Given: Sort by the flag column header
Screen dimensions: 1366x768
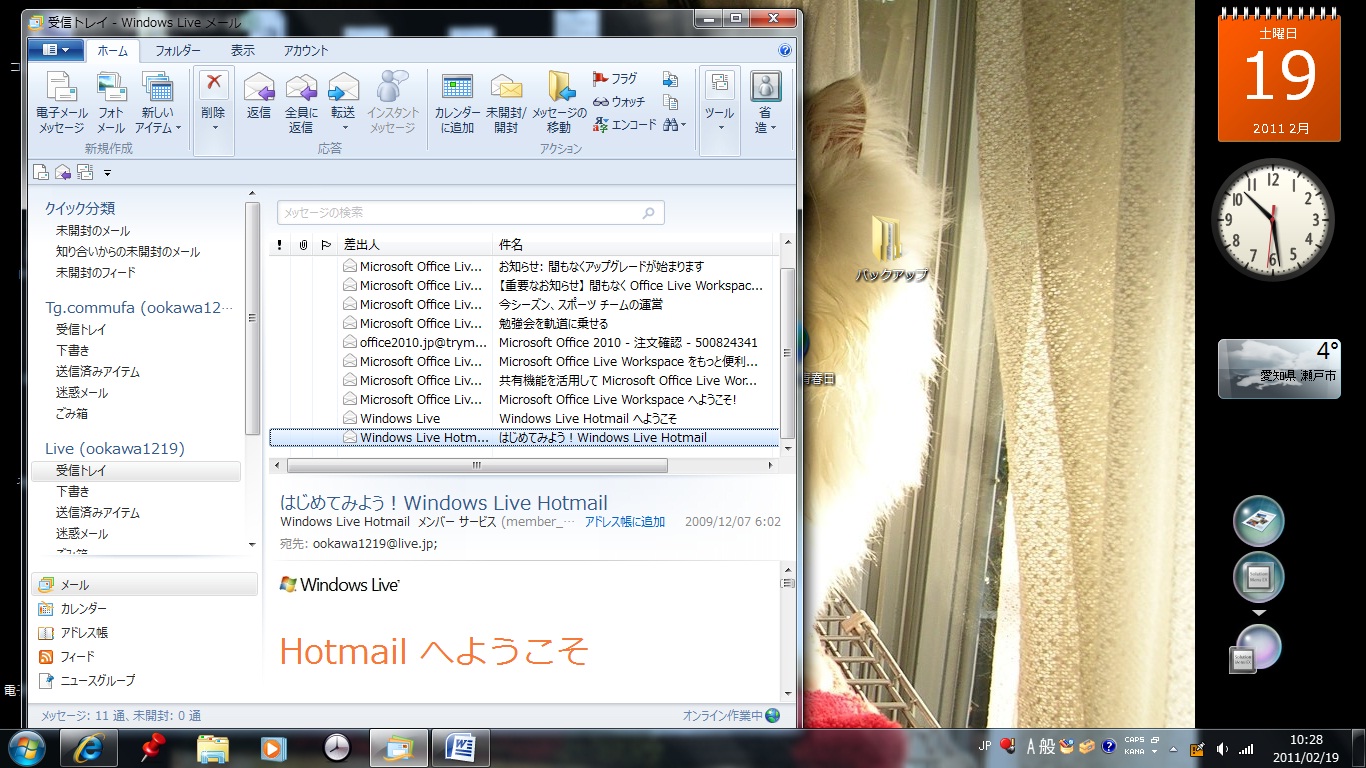Looking at the screenshot, I should click(x=326, y=244).
